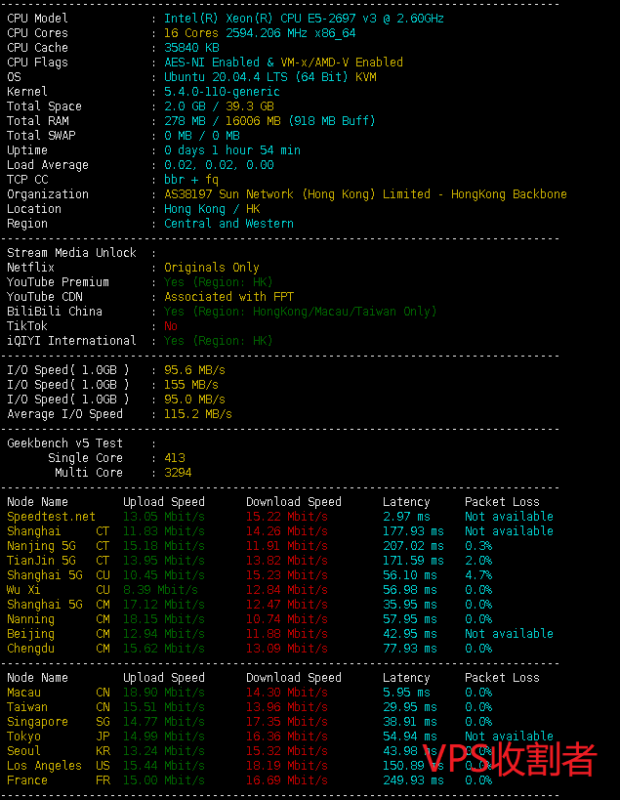The width and height of the screenshot is (620, 800).
Task: Click the Speedtest.net node name
Action: (51, 517)
